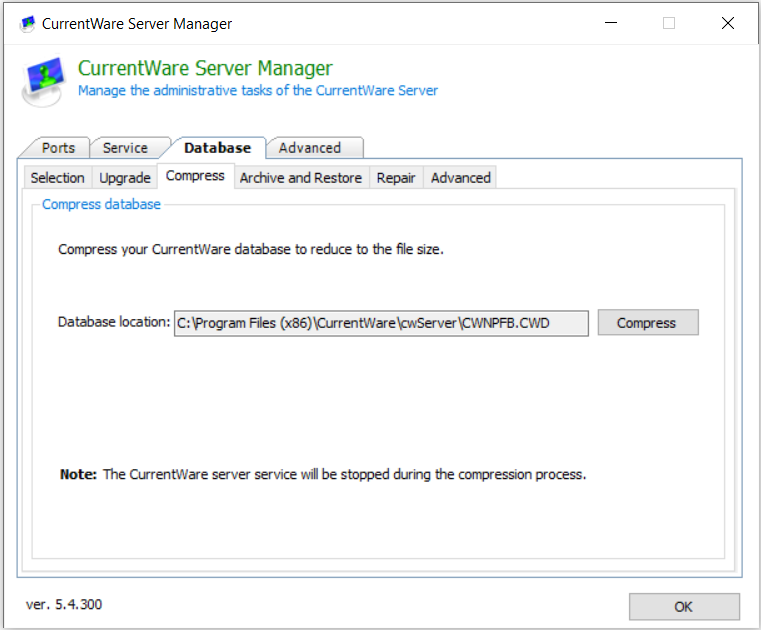The height and width of the screenshot is (630, 761).
Task: Open the Ports tab
Action: click(x=58, y=148)
